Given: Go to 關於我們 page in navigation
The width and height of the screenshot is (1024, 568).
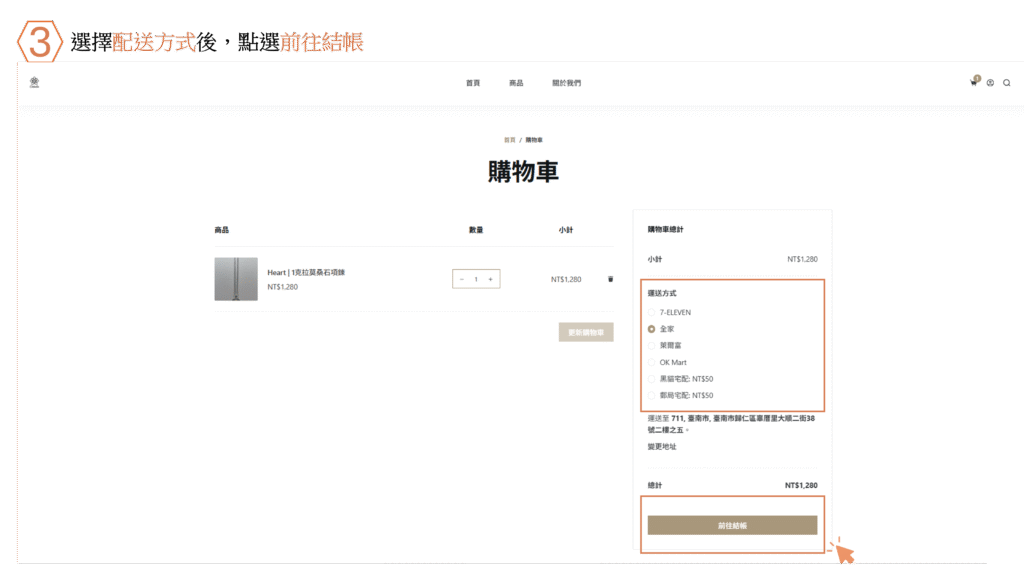Looking at the screenshot, I should pyautogui.click(x=566, y=83).
